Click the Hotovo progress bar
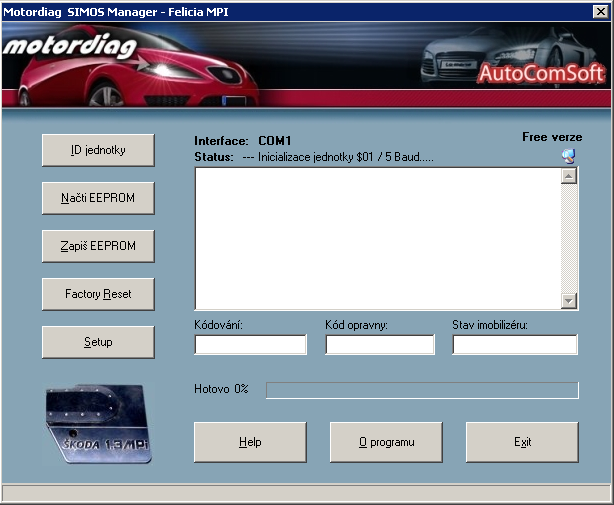Viewport: 614px width, 505px height. pos(421,390)
